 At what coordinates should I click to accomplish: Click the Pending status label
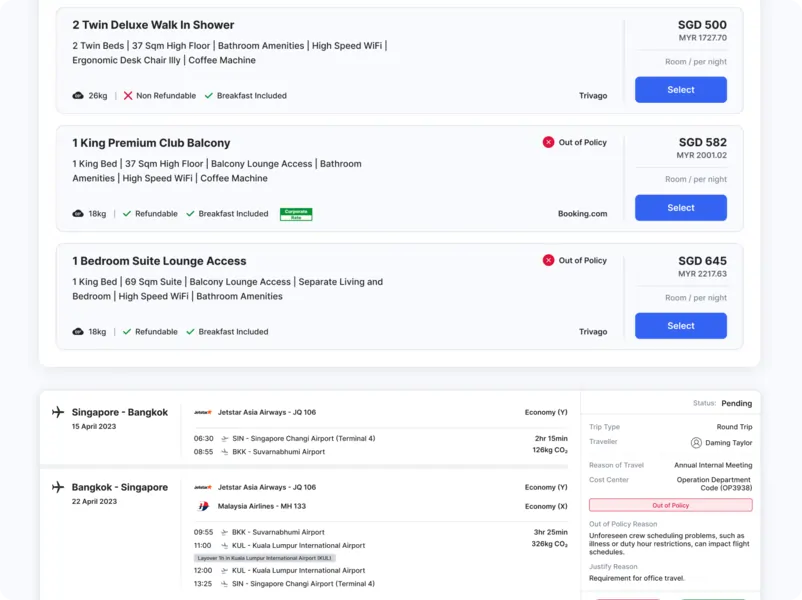736,404
